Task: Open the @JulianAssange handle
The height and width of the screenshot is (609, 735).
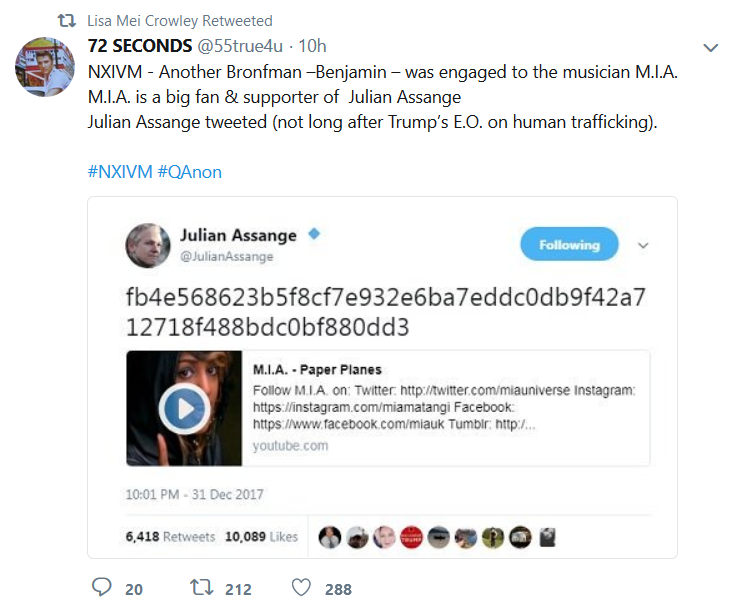Action: pyautogui.click(x=226, y=256)
